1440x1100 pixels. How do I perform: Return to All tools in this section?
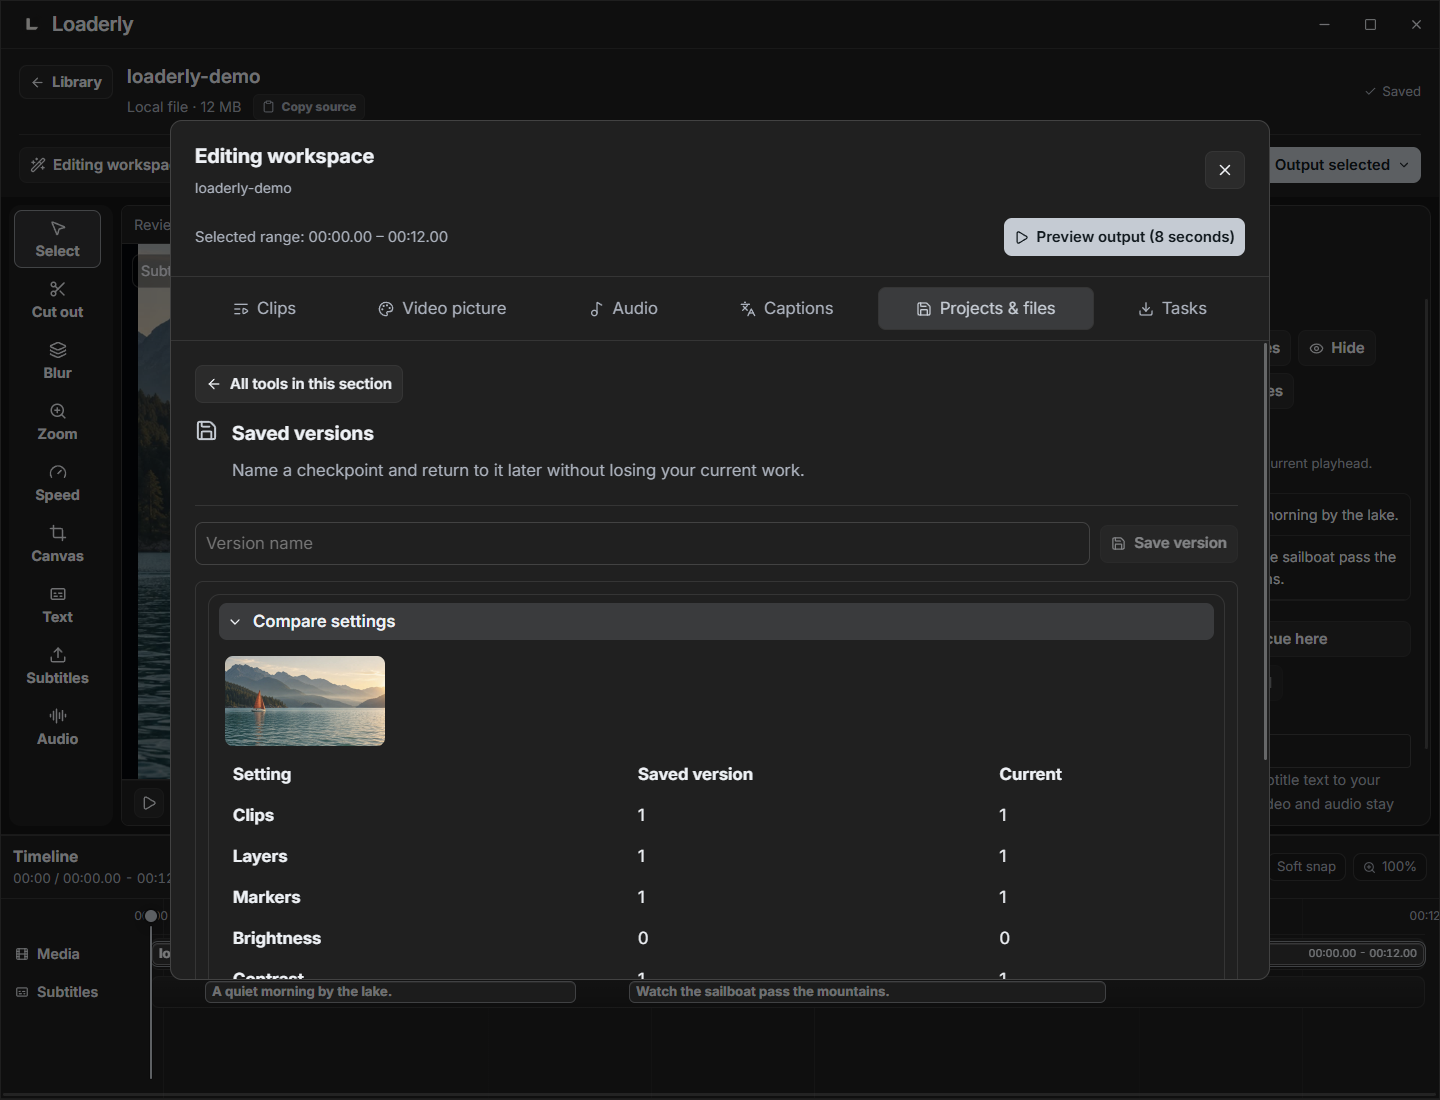(x=299, y=384)
